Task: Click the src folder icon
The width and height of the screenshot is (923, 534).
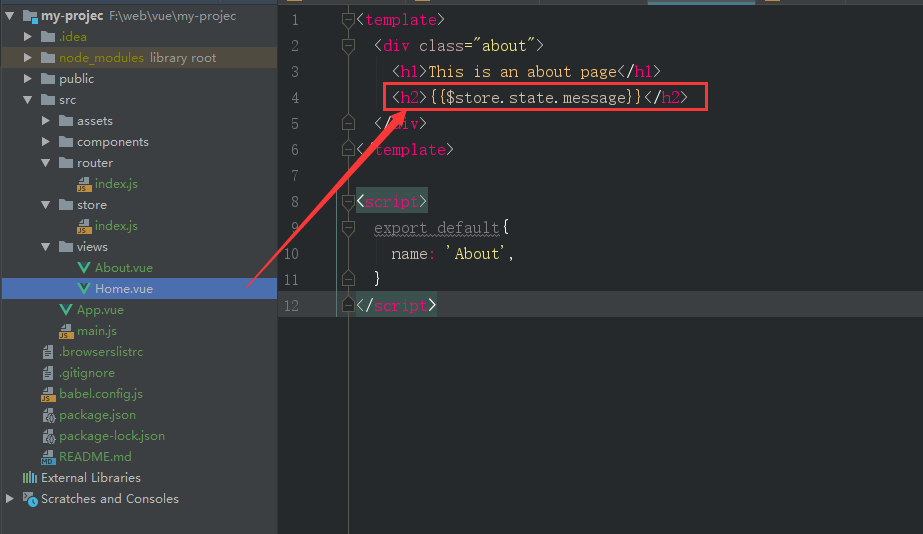Action: [x=48, y=99]
